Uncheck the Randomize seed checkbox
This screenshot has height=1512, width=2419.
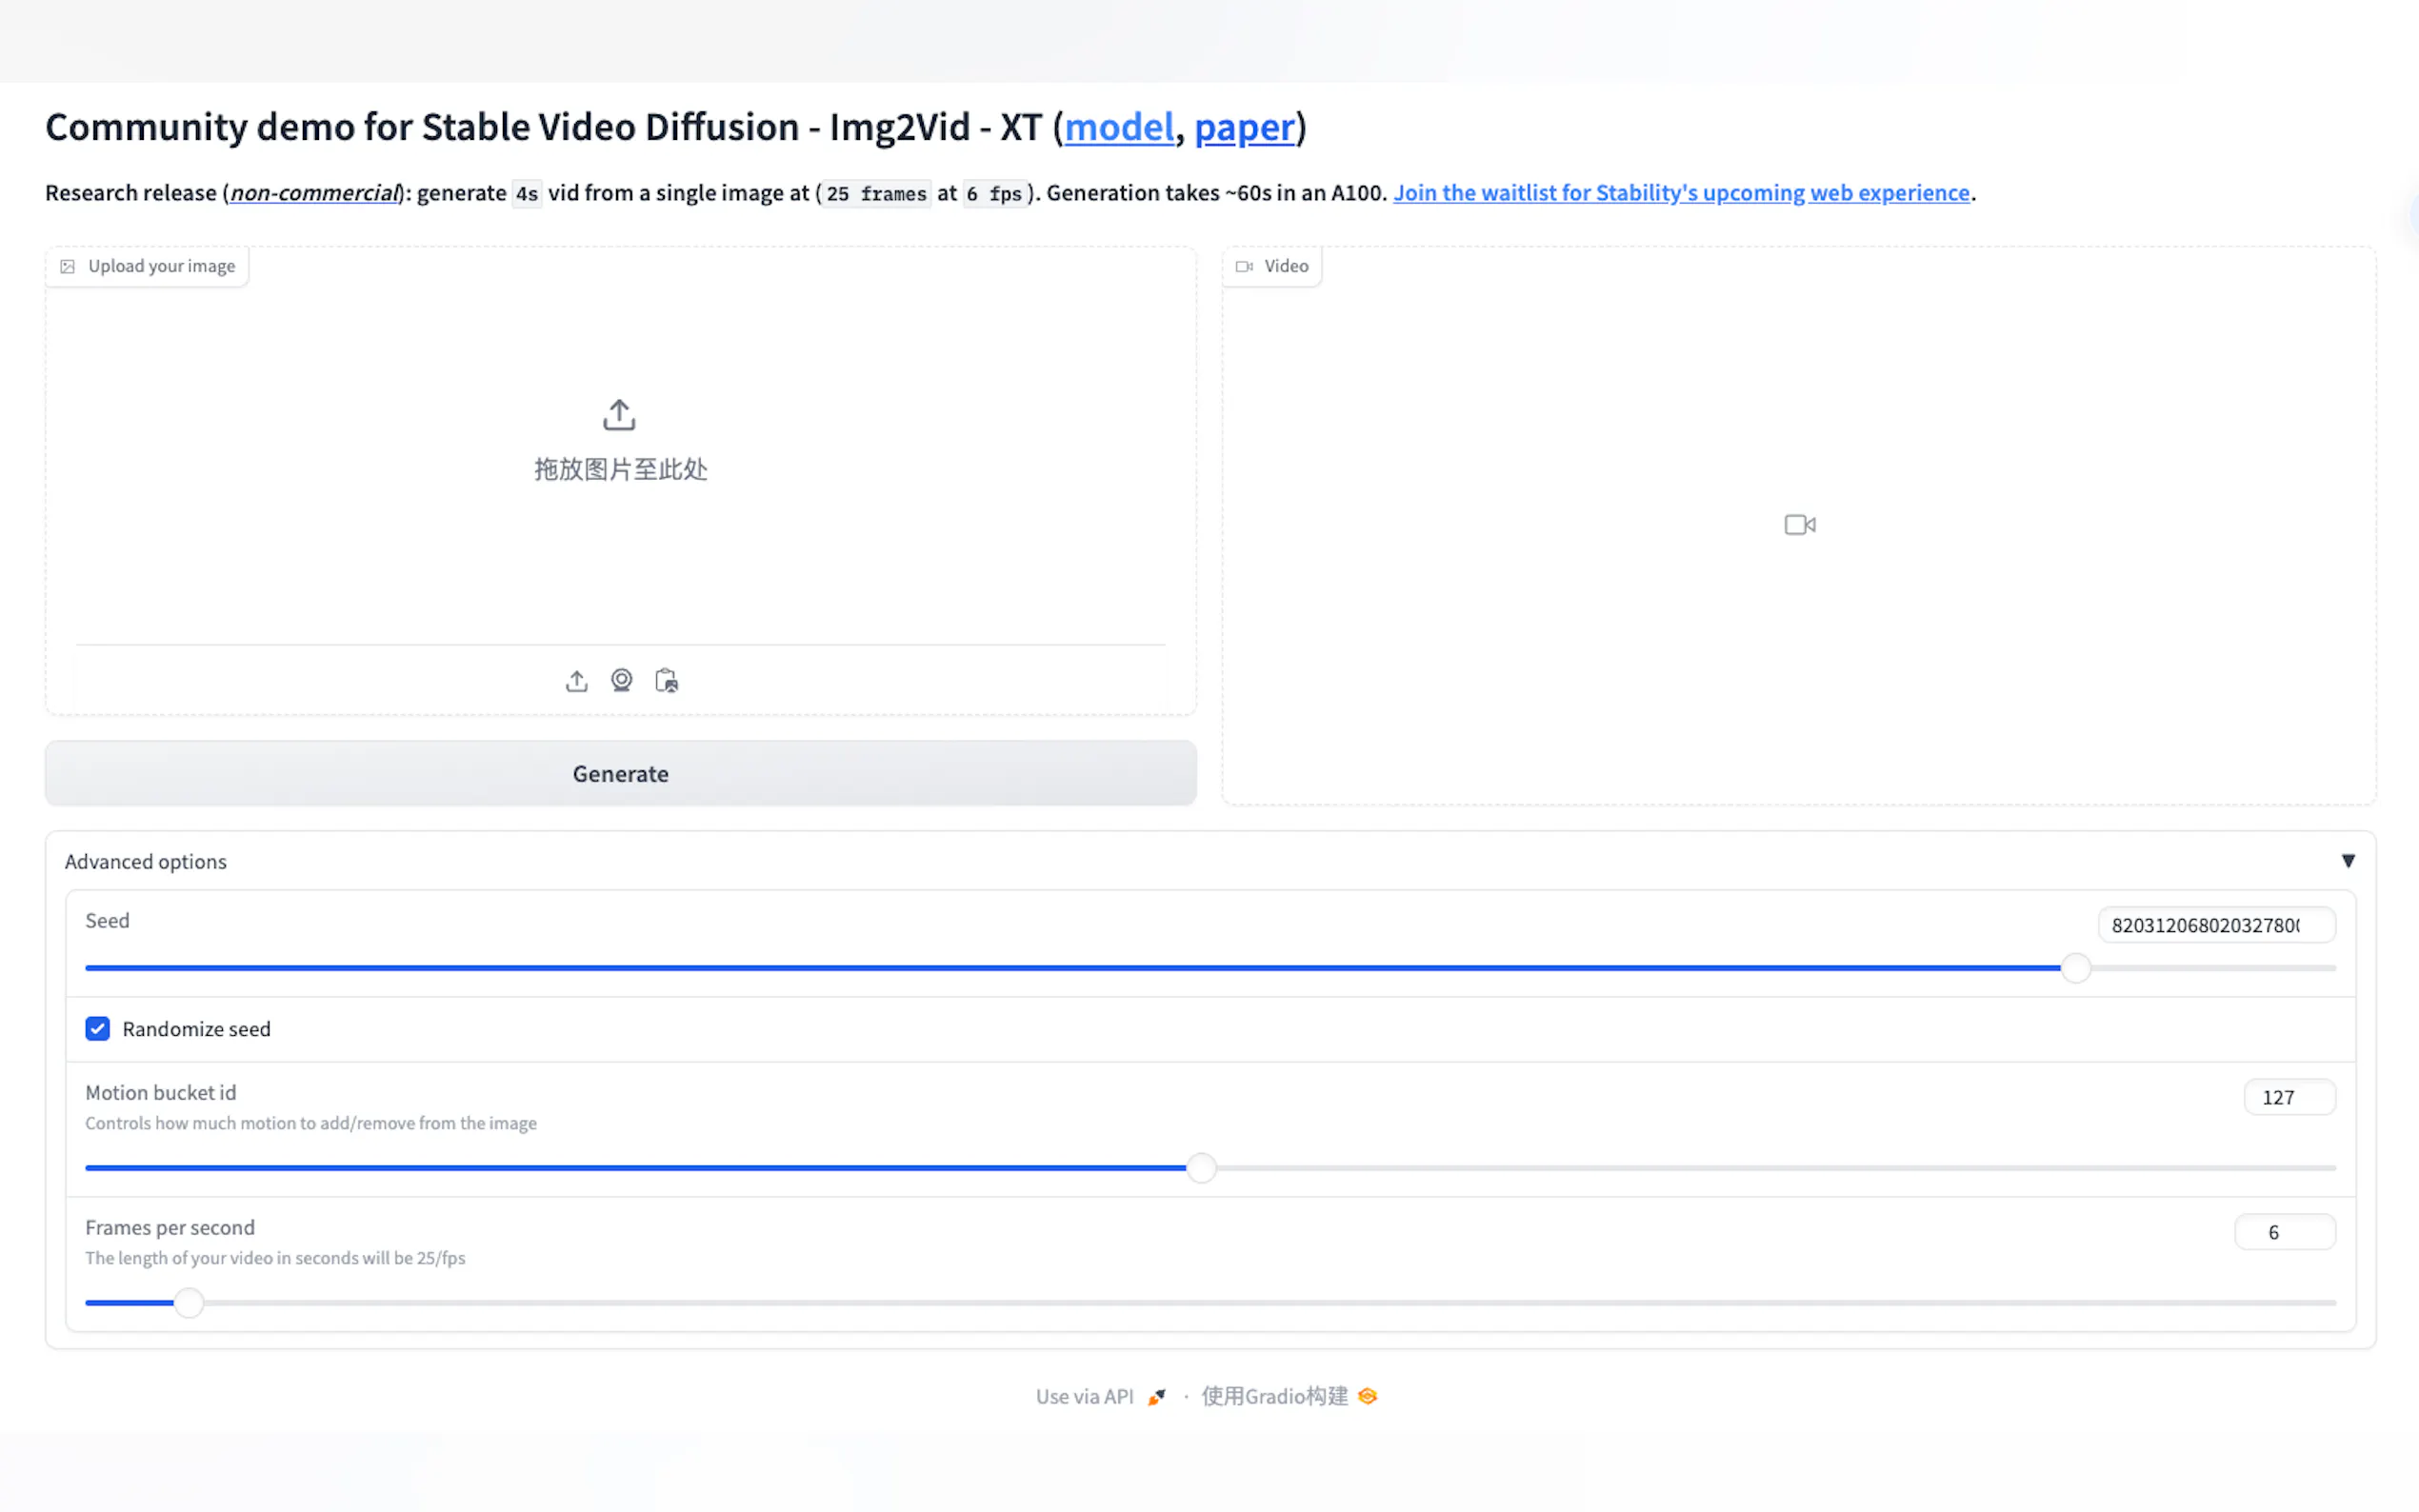(97, 1029)
